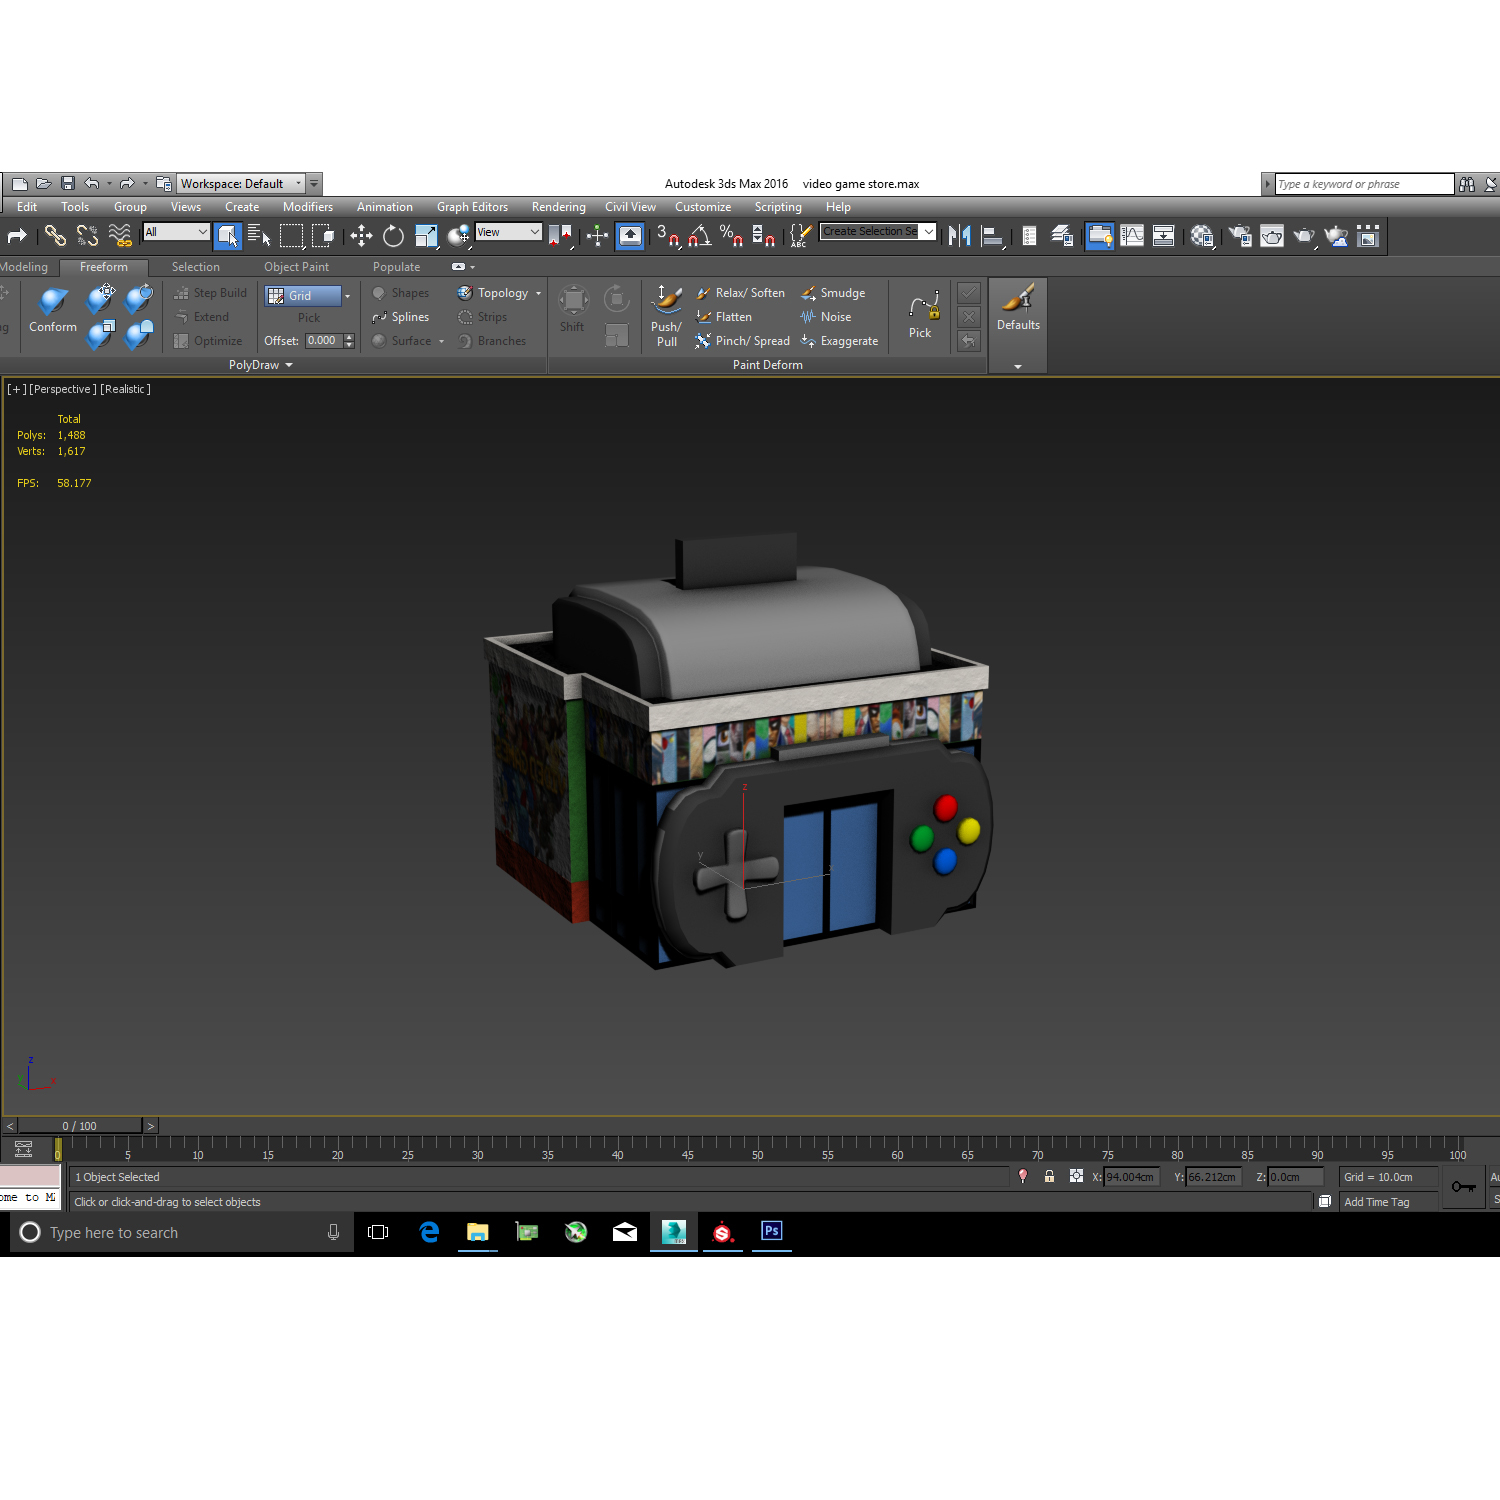Edit the Offset value field in PolyDraw

(x=325, y=340)
